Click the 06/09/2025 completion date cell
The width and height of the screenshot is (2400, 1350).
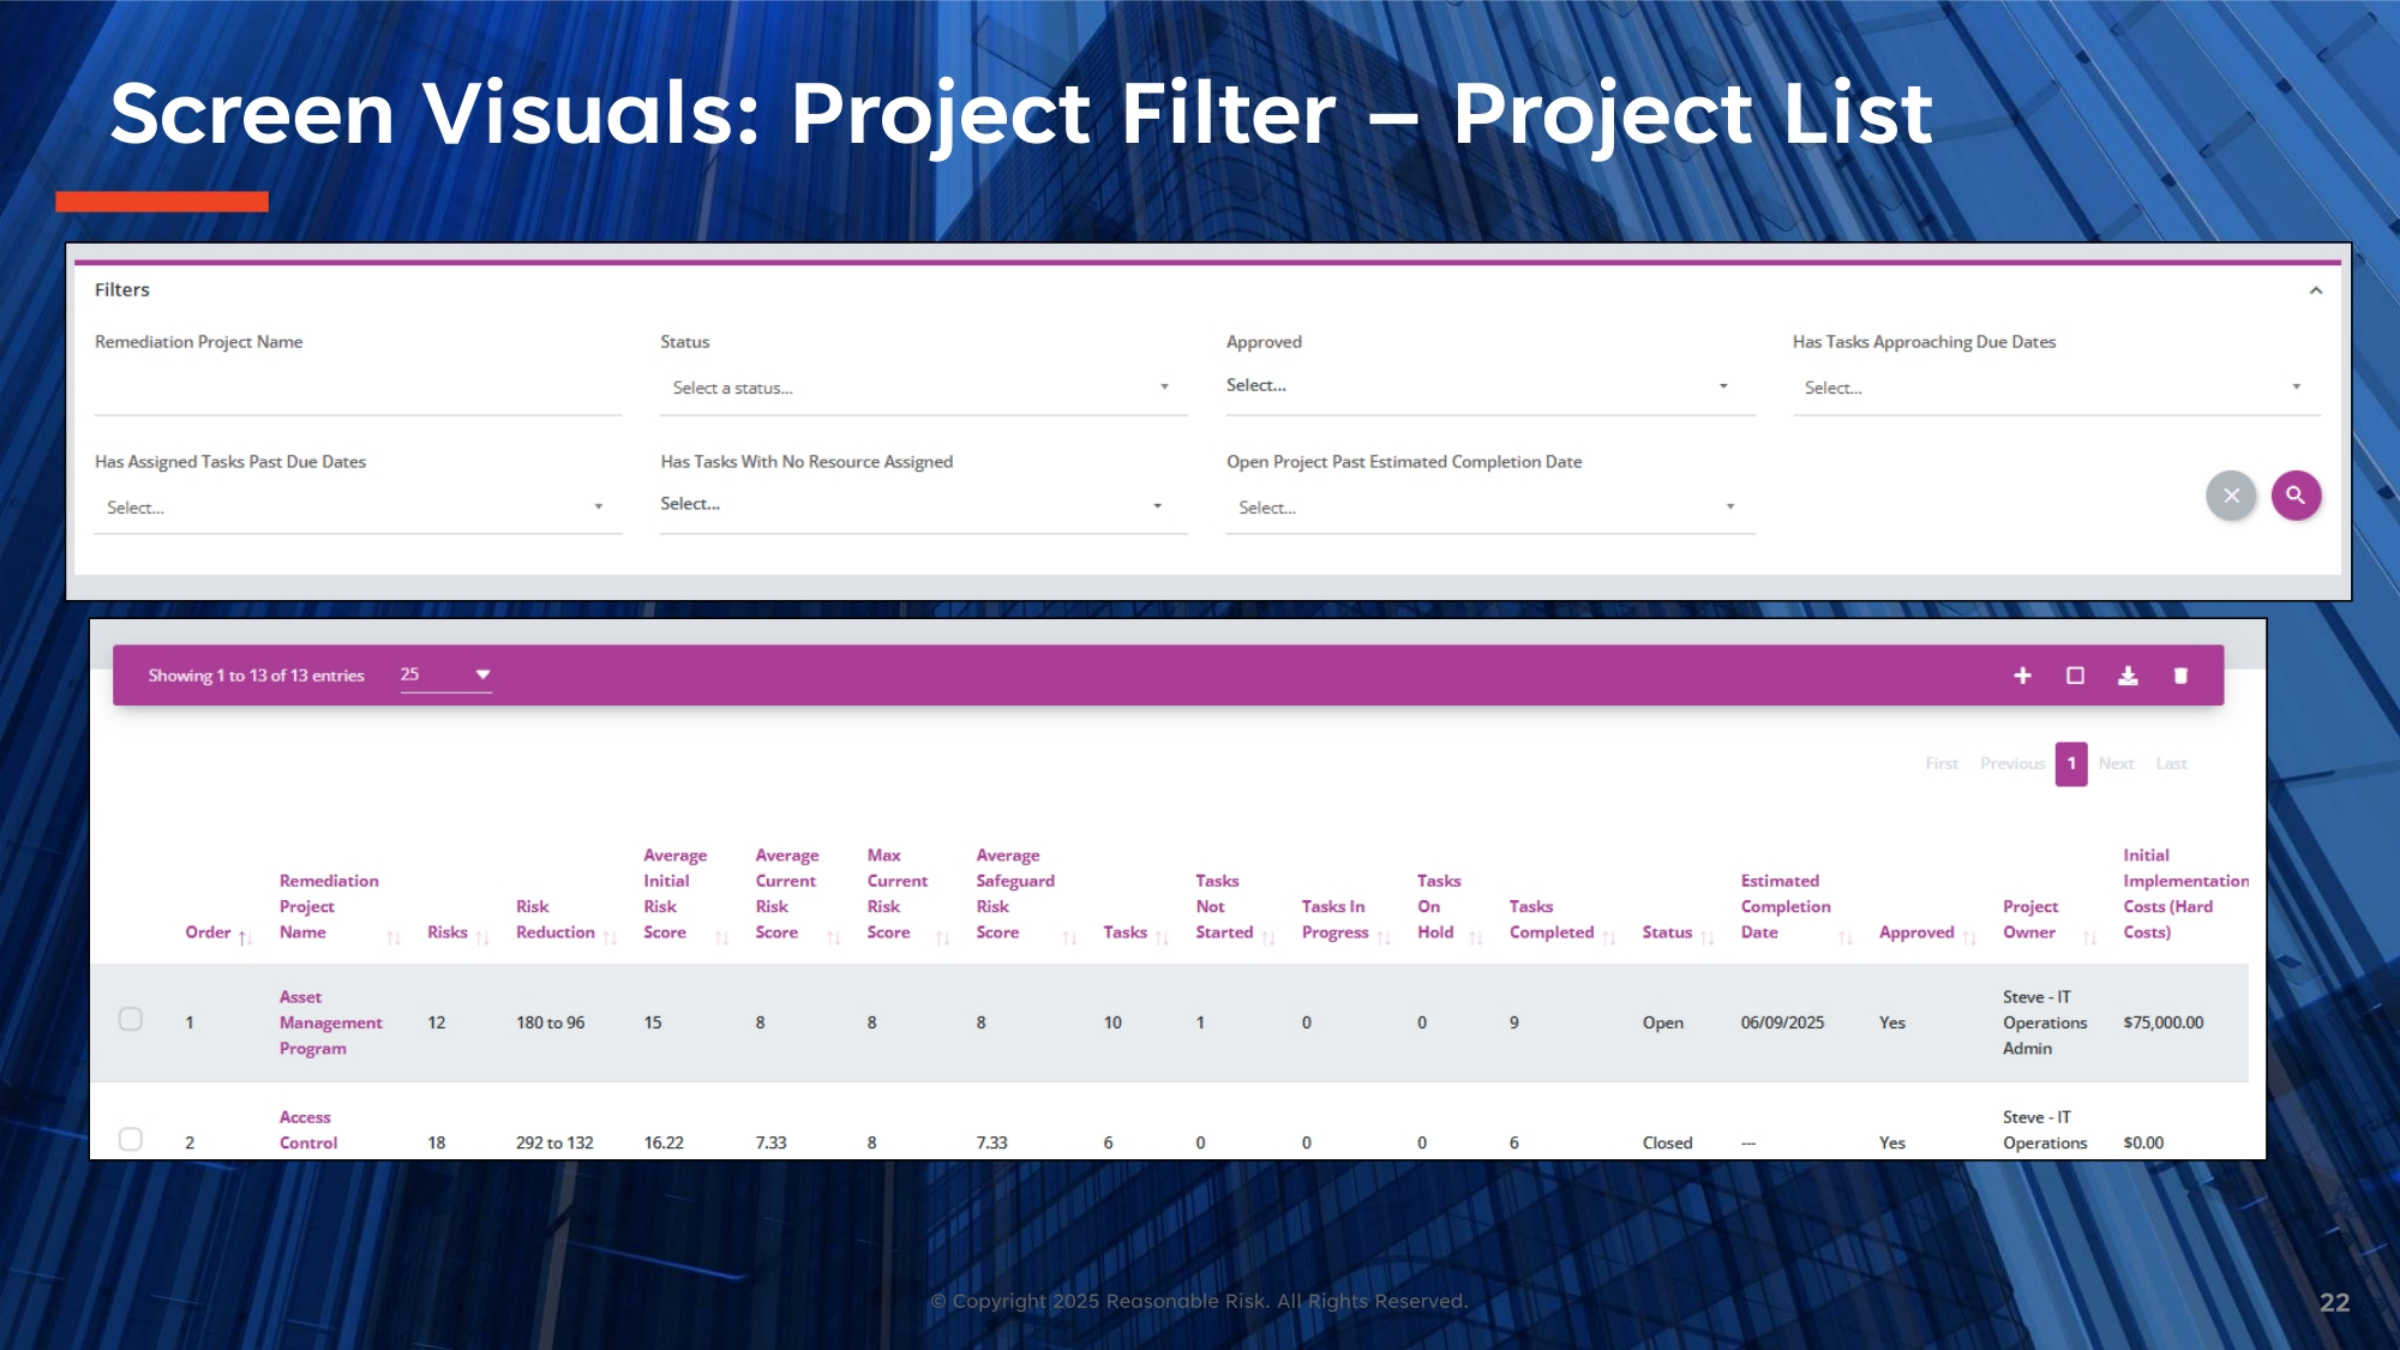[x=1782, y=1023]
